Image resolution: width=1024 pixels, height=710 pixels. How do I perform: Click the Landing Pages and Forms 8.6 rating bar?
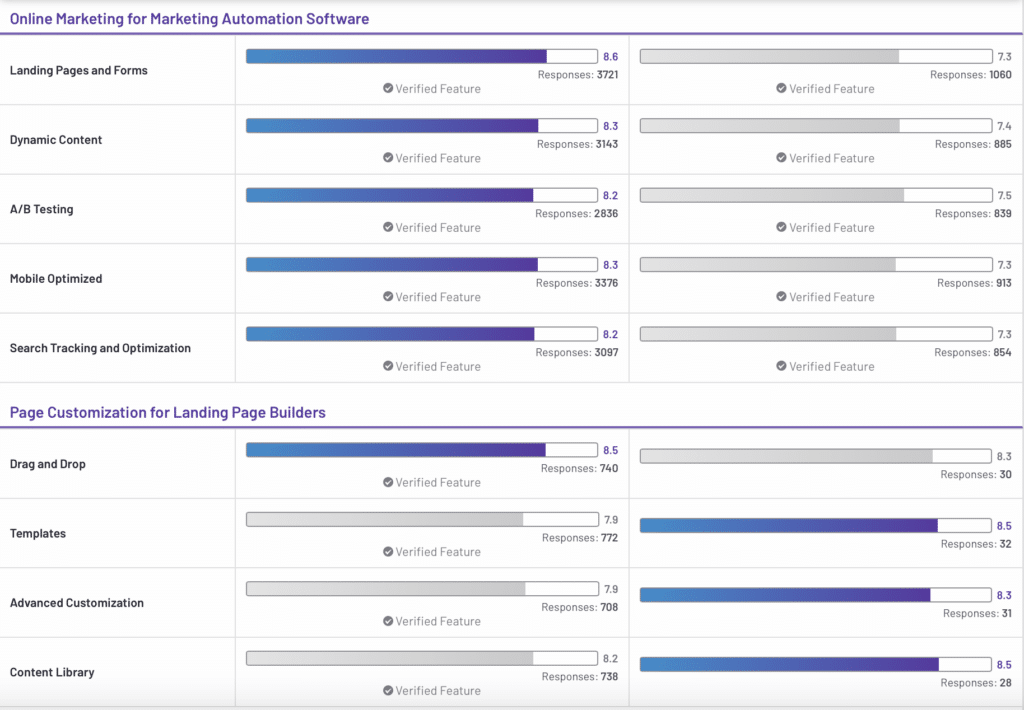(x=422, y=56)
